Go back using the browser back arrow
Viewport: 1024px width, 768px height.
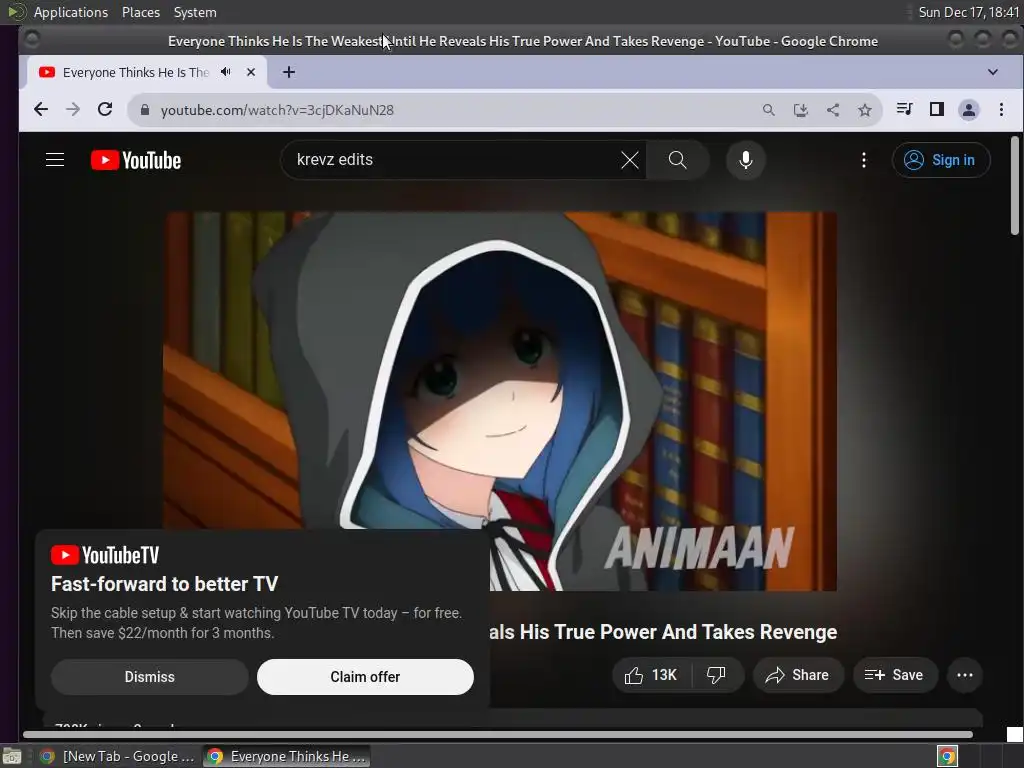(40, 110)
